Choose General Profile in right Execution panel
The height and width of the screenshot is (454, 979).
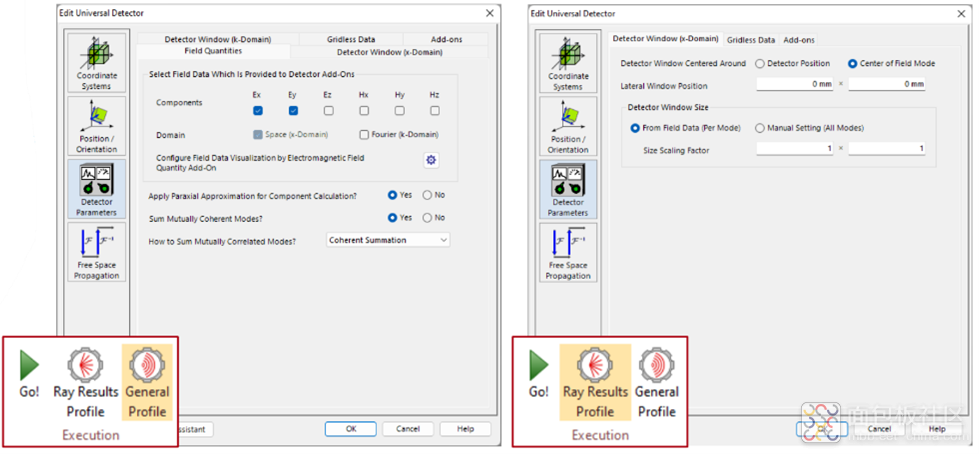[x=656, y=383]
